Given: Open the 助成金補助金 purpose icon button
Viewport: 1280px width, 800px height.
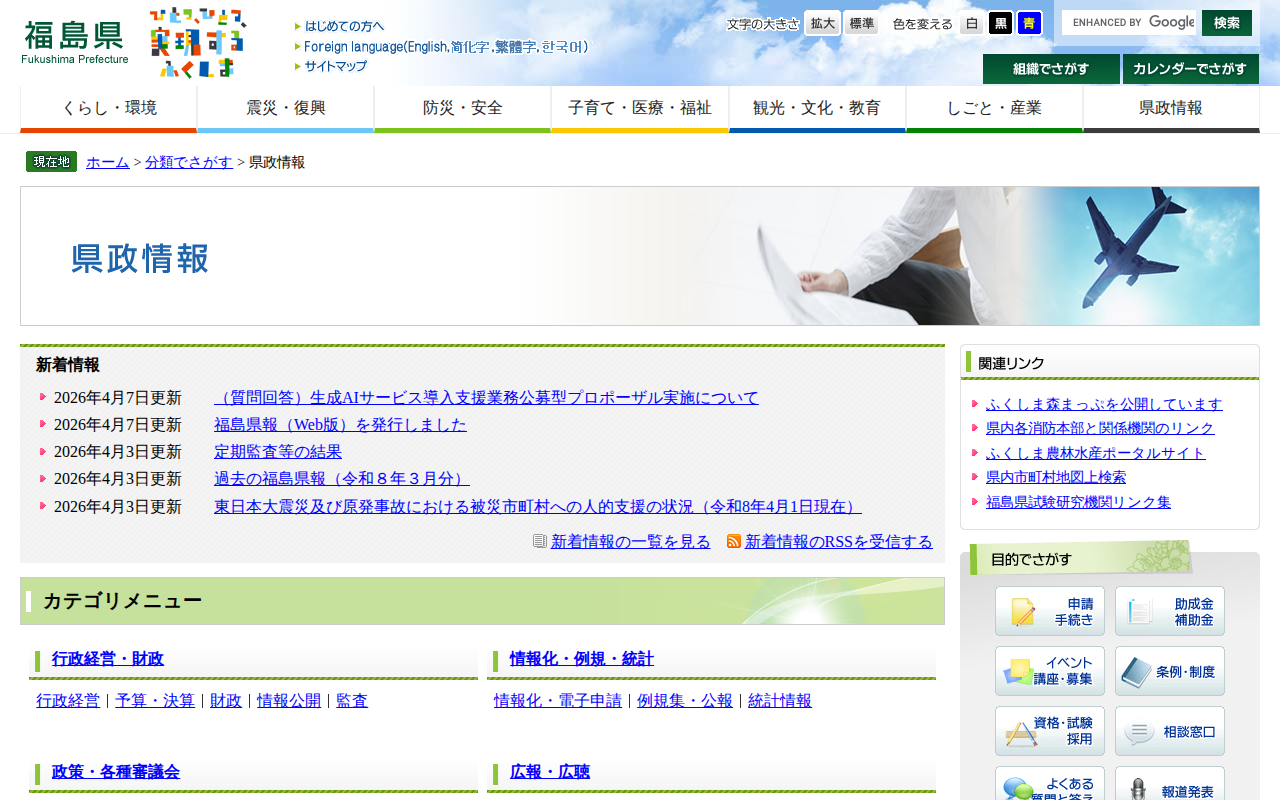Looking at the screenshot, I should pyautogui.click(x=1170, y=611).
